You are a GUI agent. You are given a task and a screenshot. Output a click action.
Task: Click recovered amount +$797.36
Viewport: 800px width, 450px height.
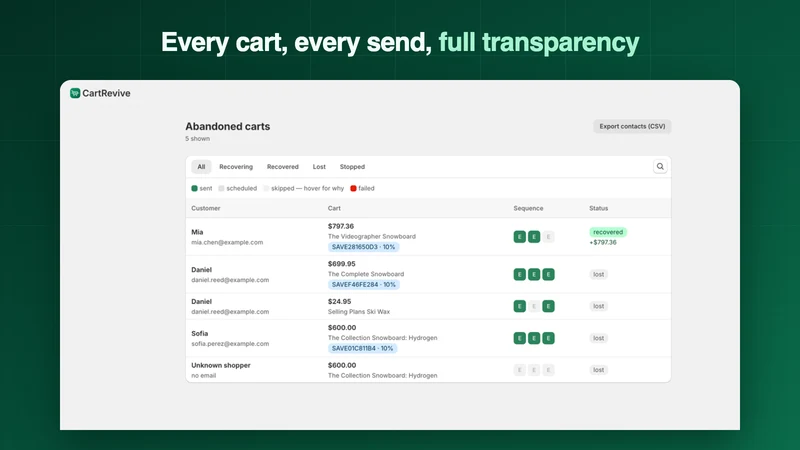[x=603, y=242]
